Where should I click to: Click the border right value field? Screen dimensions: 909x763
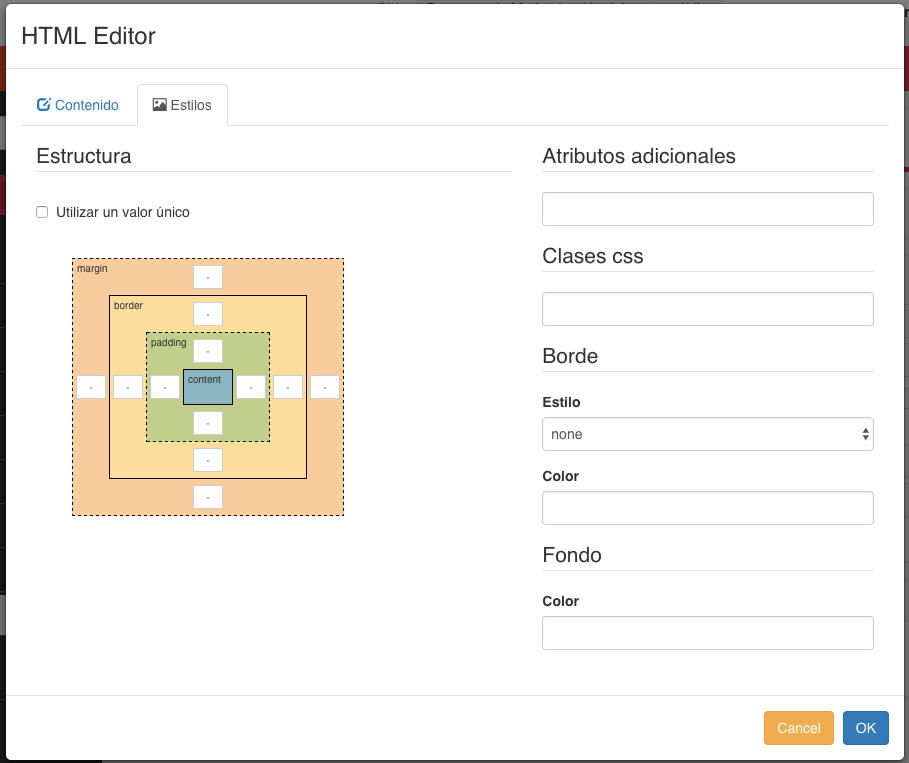tap(288, 387)
